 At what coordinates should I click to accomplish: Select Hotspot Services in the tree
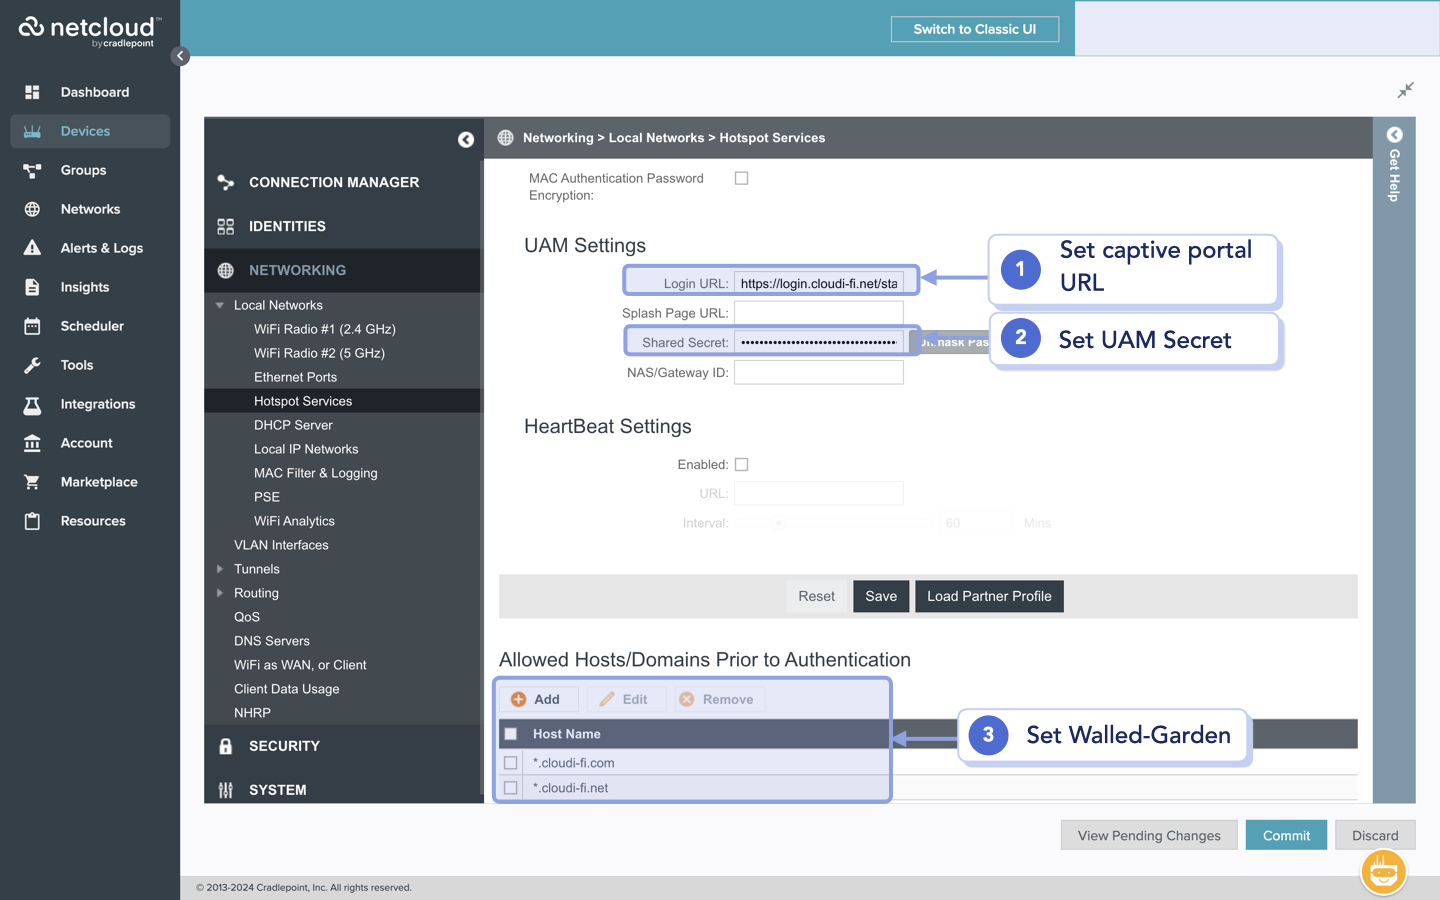coord(303,401)
